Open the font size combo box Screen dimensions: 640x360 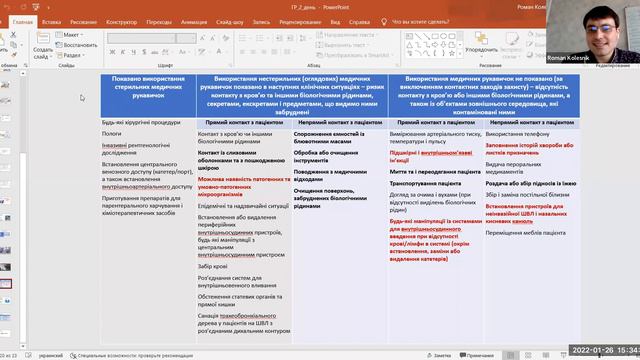pyautogui.click(x=186, y=38)
